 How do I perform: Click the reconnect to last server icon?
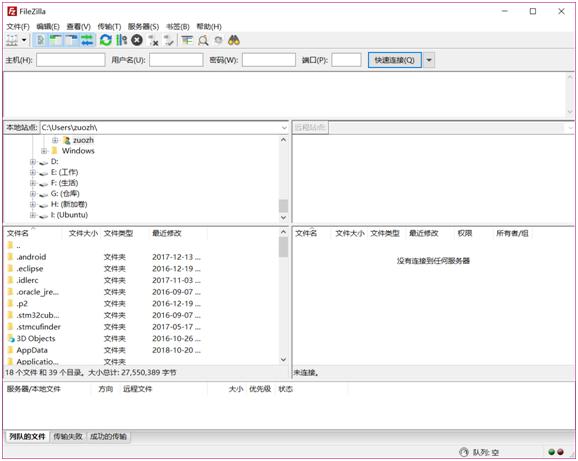(169, 40)
